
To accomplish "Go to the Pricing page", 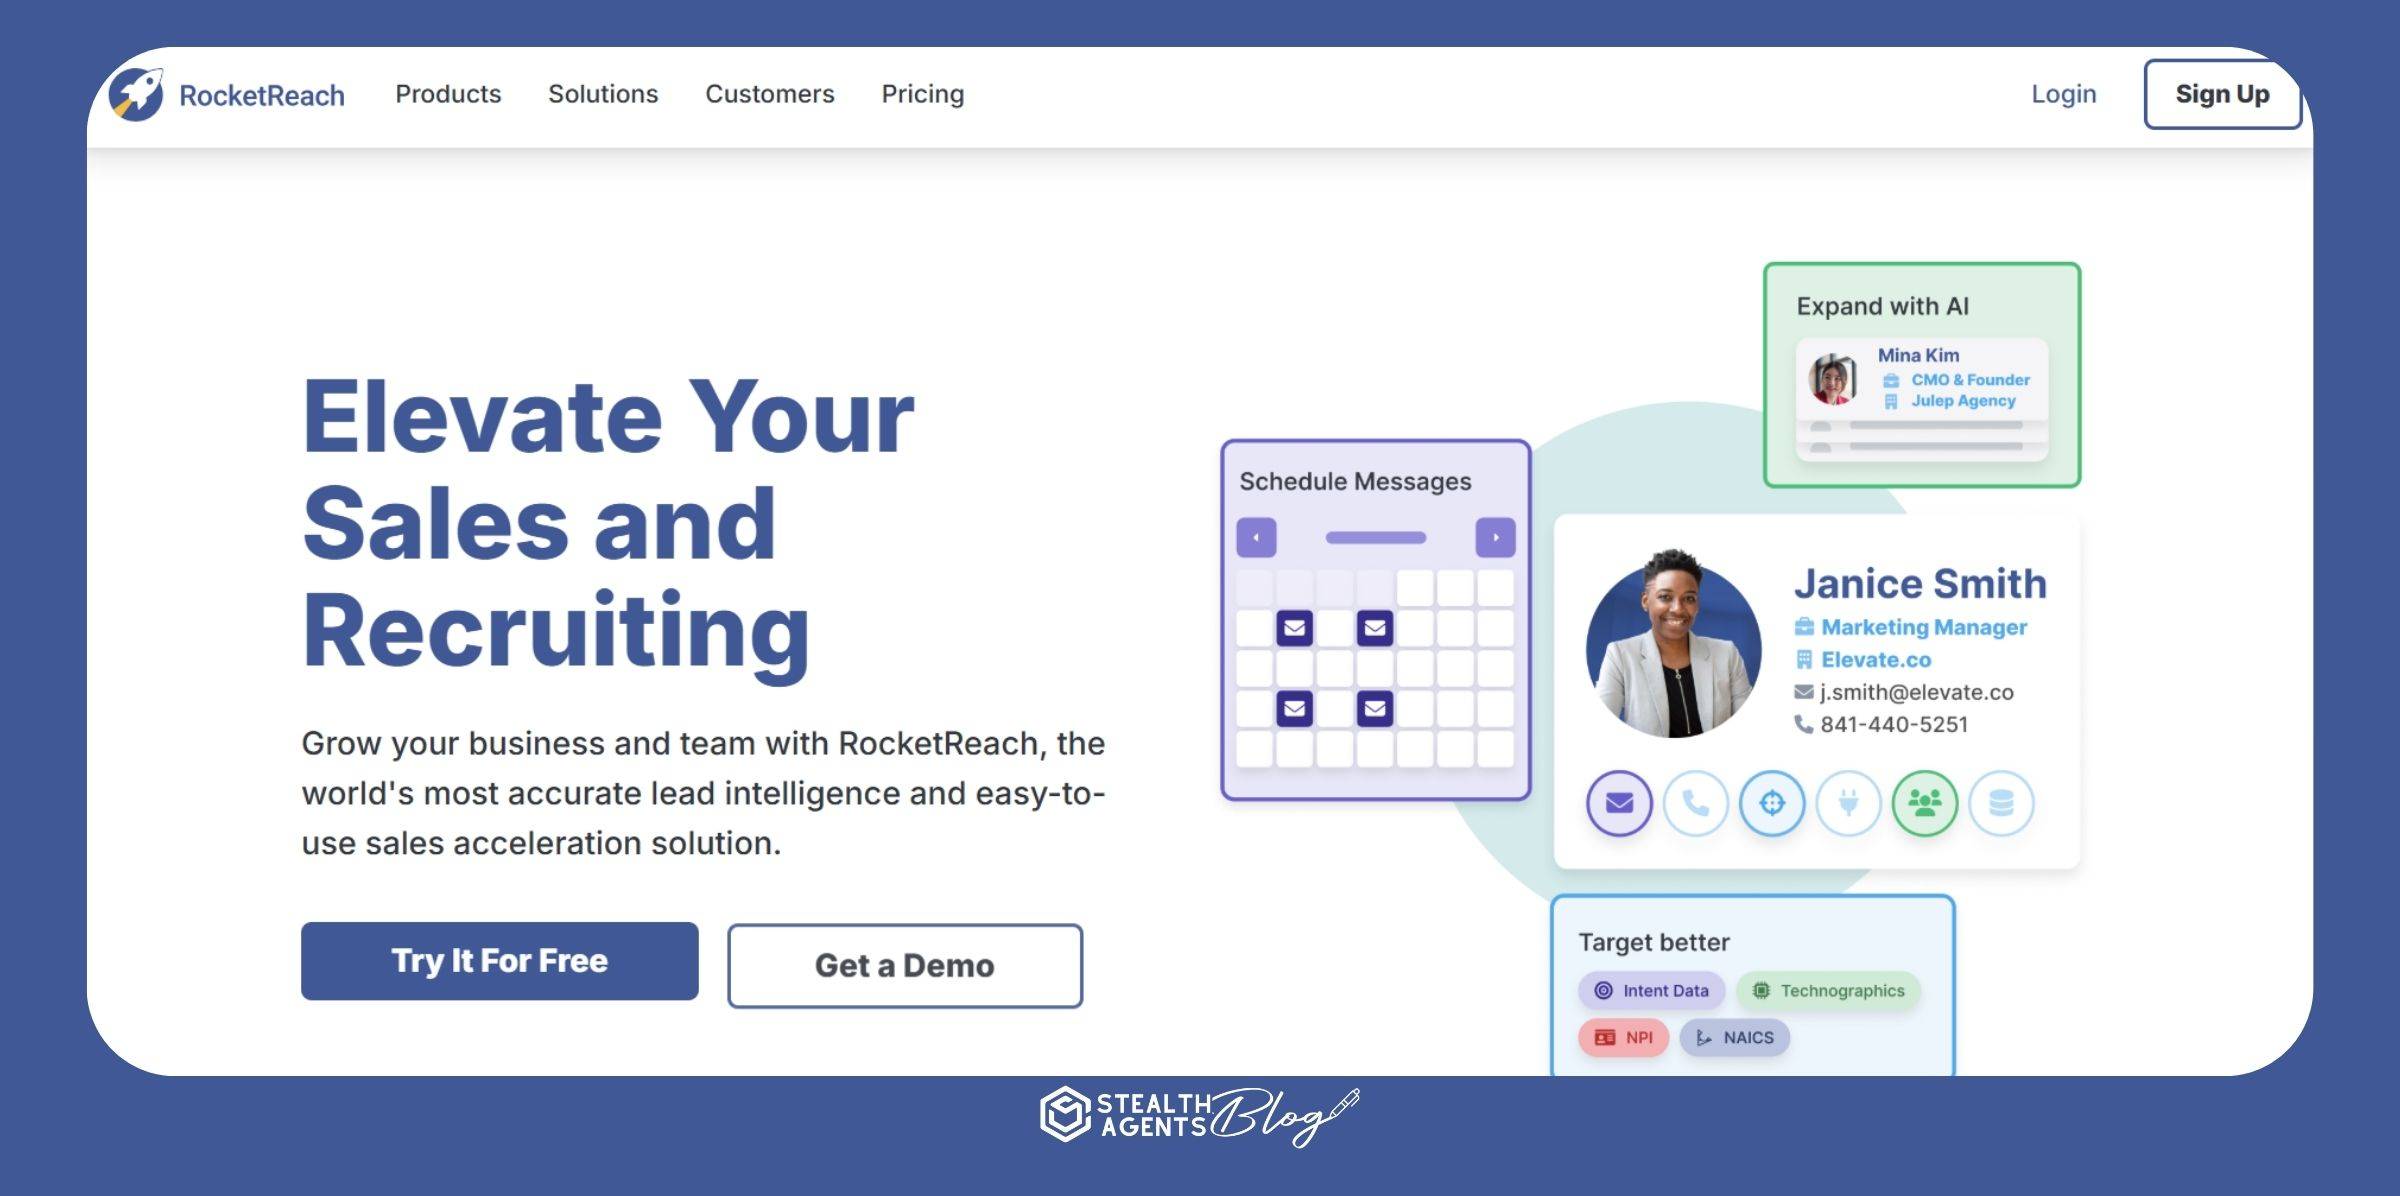I will (923, 94).
